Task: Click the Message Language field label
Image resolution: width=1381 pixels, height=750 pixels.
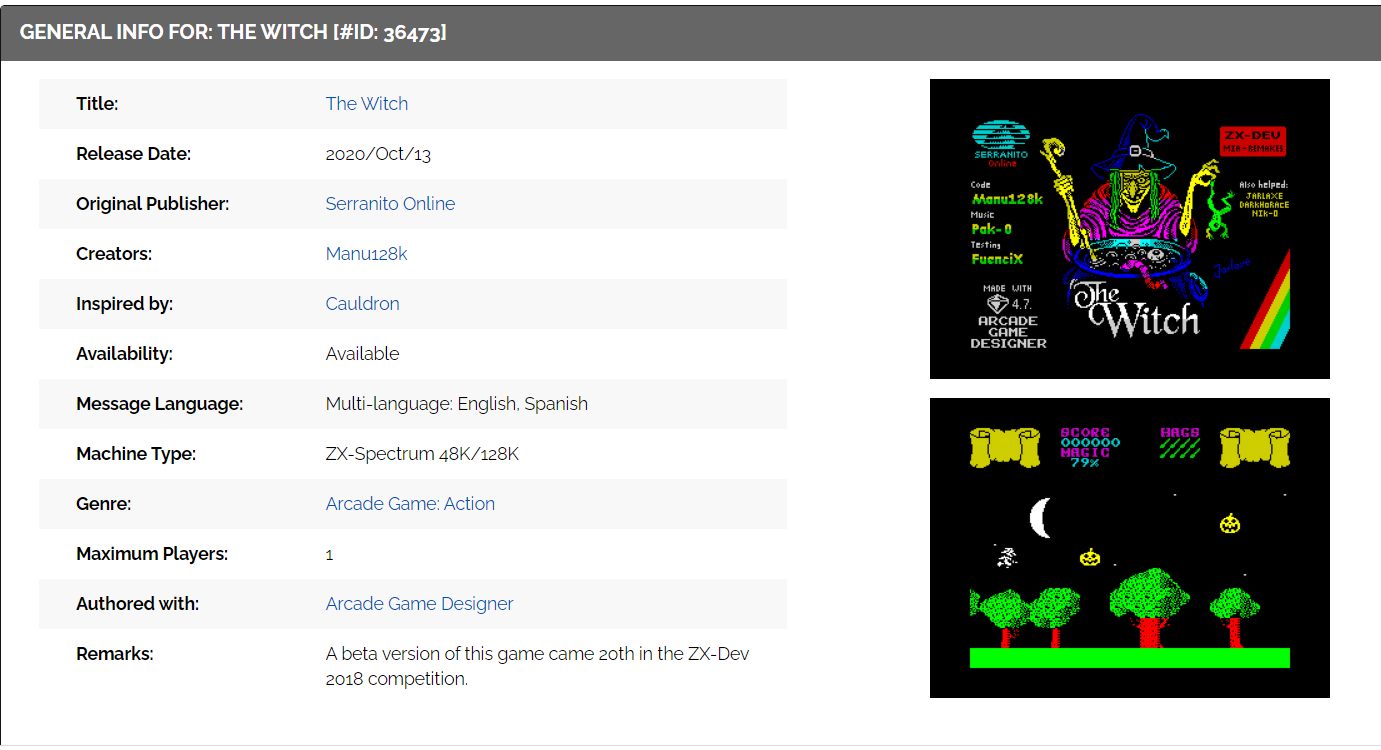Action: click(159, 404)
